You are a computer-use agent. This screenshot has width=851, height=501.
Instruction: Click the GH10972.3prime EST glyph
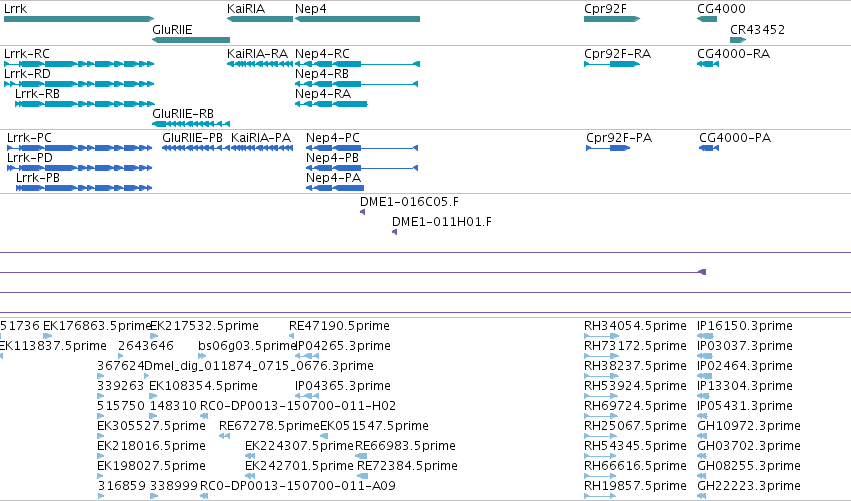[702, 436]
